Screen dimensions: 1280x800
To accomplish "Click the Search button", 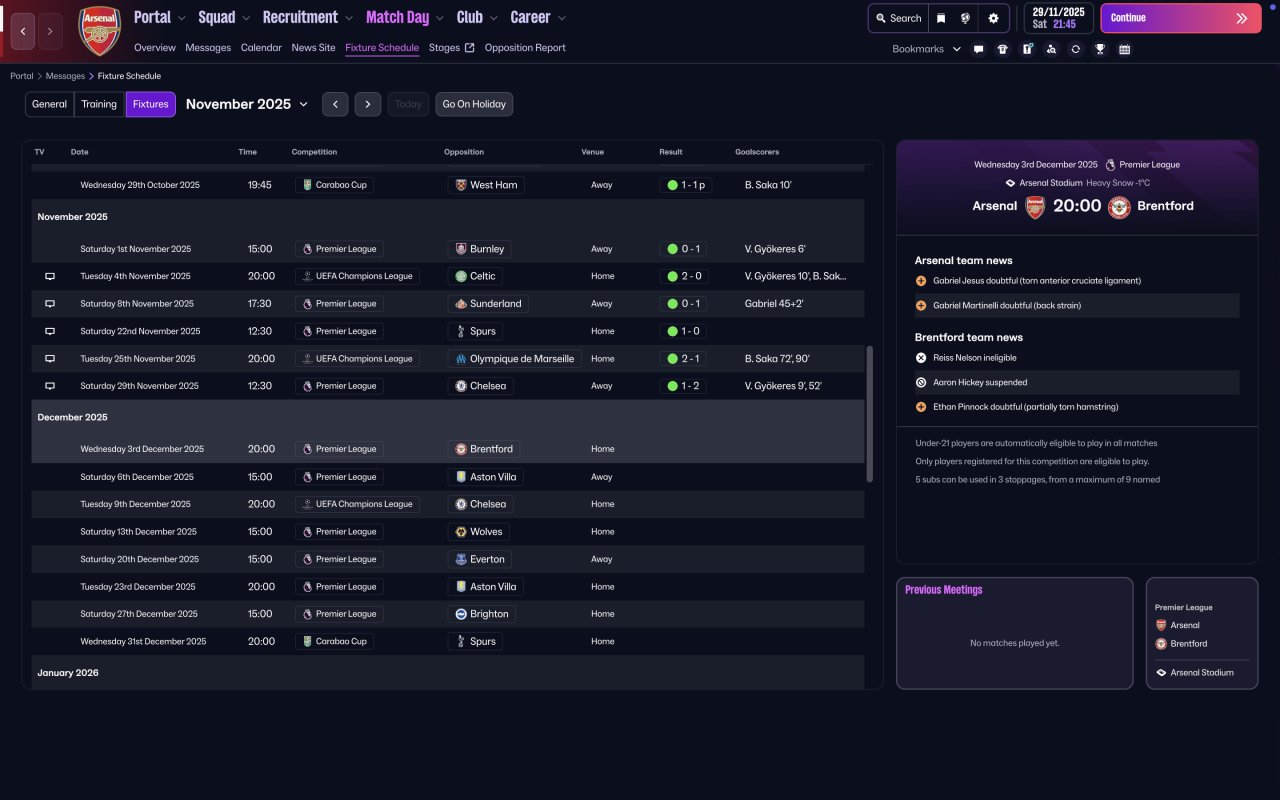I will pyautogui.click(x=897, y=18).
